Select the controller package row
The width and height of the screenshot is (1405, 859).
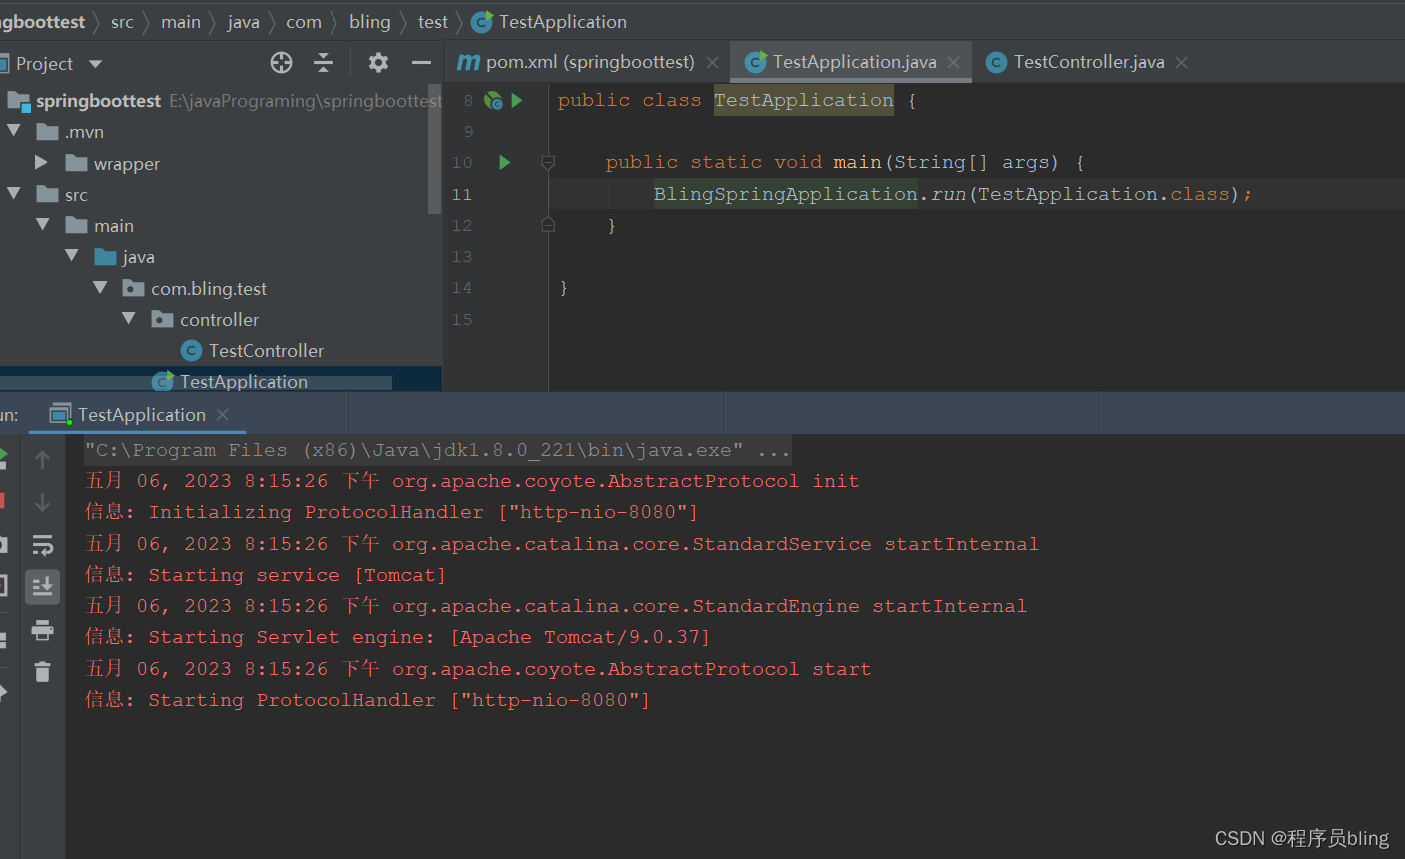tap(220, 319)
